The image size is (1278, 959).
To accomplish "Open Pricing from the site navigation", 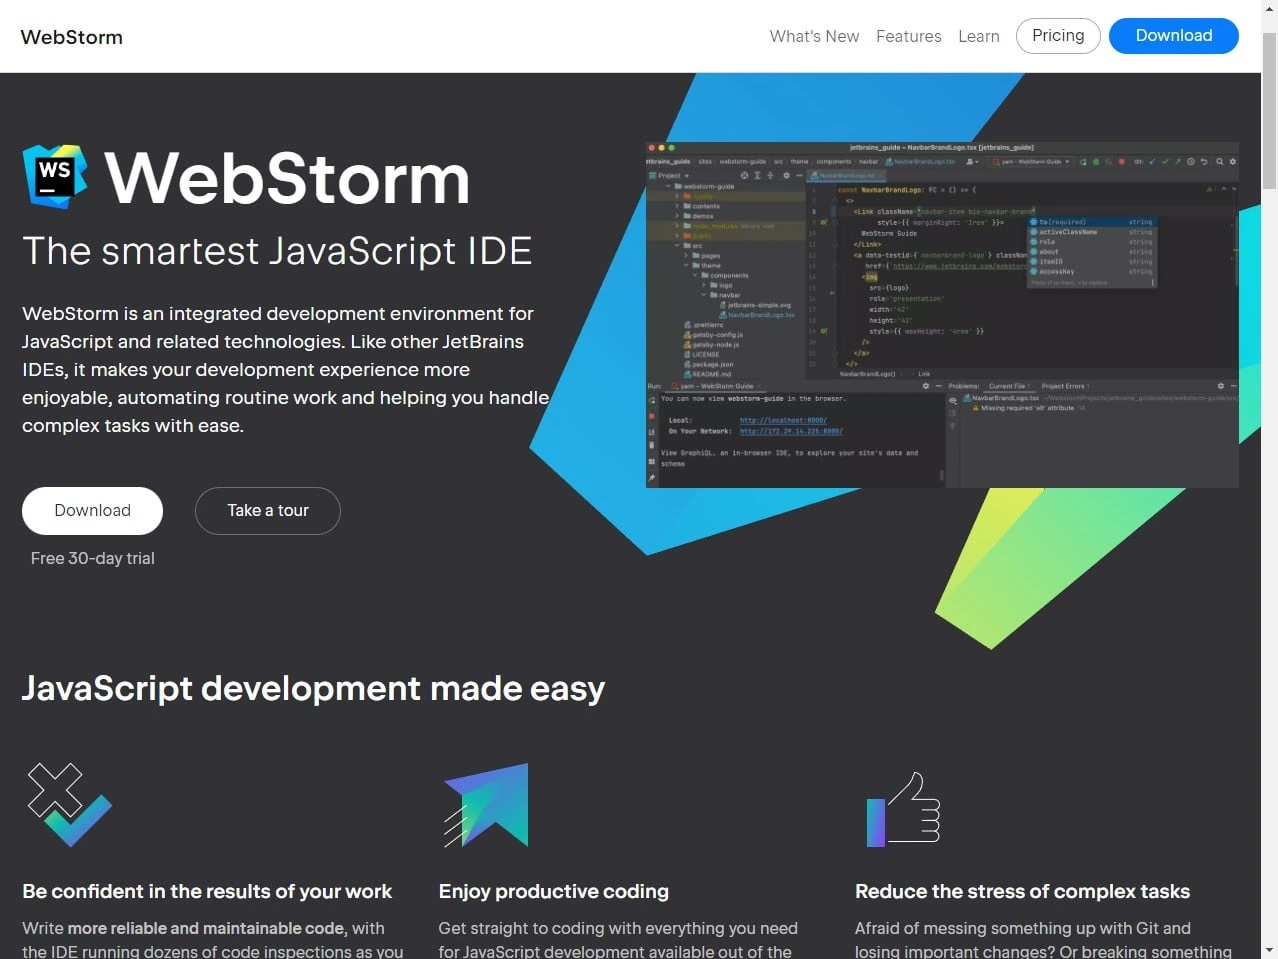I will click(1057, 36).
